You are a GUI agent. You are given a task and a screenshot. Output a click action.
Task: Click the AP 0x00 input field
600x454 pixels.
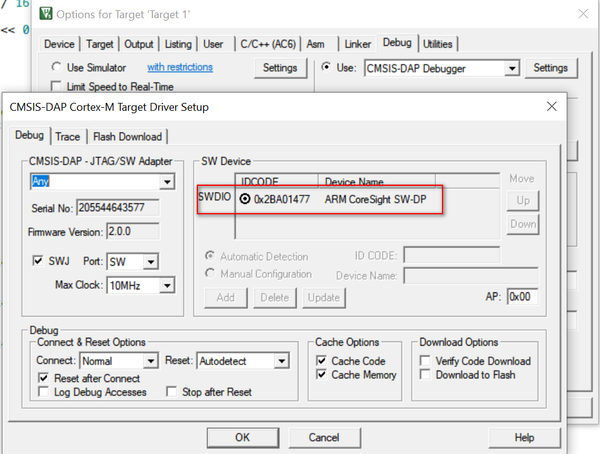tap(522, 297)
